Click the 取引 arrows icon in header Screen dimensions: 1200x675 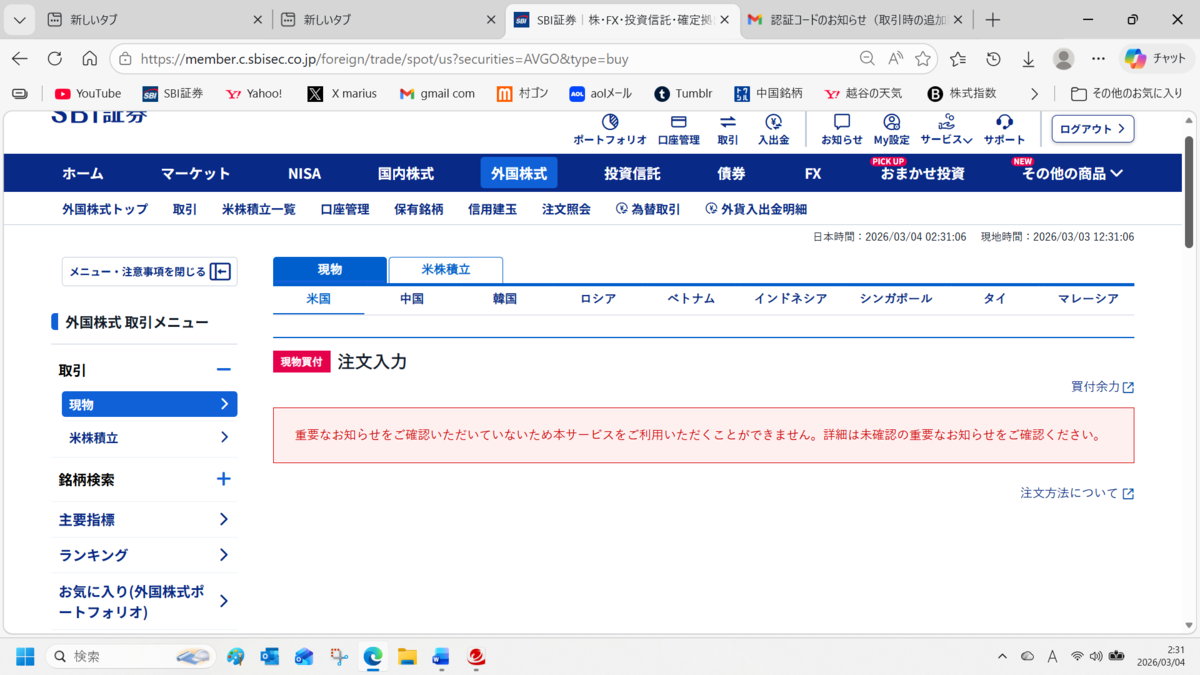[728, 123]
